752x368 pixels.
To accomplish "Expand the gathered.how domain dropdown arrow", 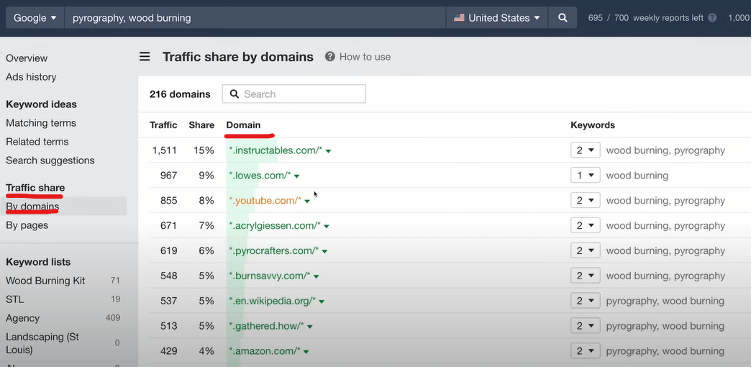I will click(x=310, y=327).
